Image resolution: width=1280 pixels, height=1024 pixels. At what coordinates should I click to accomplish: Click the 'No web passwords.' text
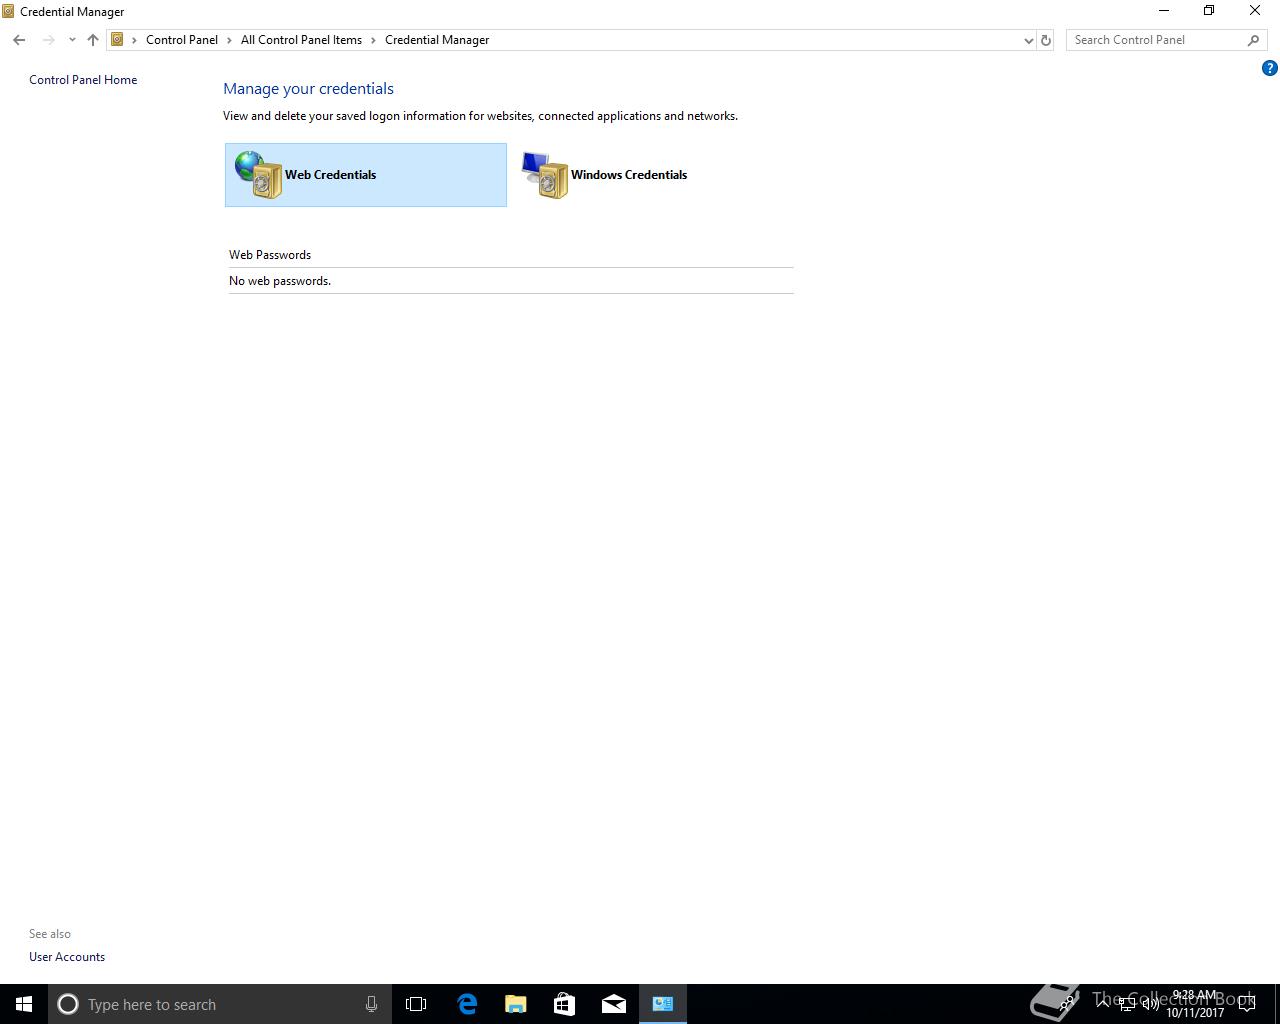tap(280, 281)
